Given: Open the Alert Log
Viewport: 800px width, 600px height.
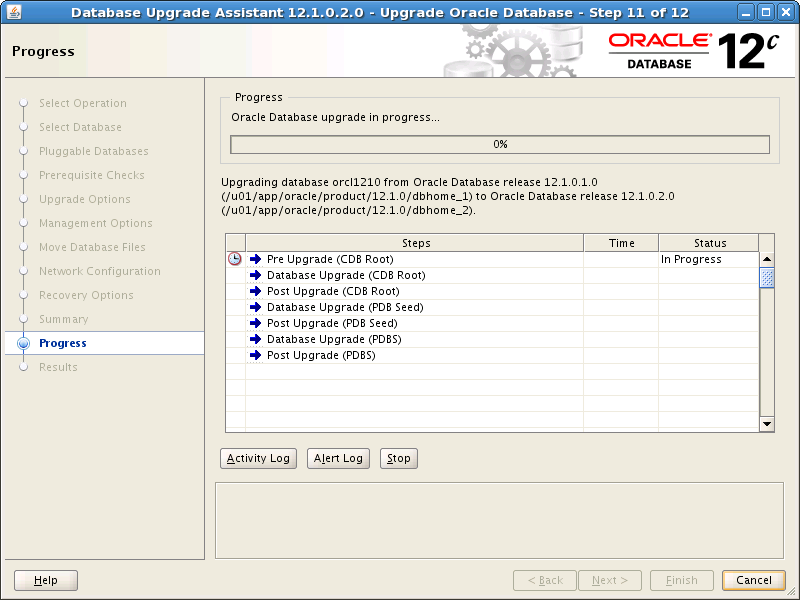Looking at the screenshot, I should point(338,458).
